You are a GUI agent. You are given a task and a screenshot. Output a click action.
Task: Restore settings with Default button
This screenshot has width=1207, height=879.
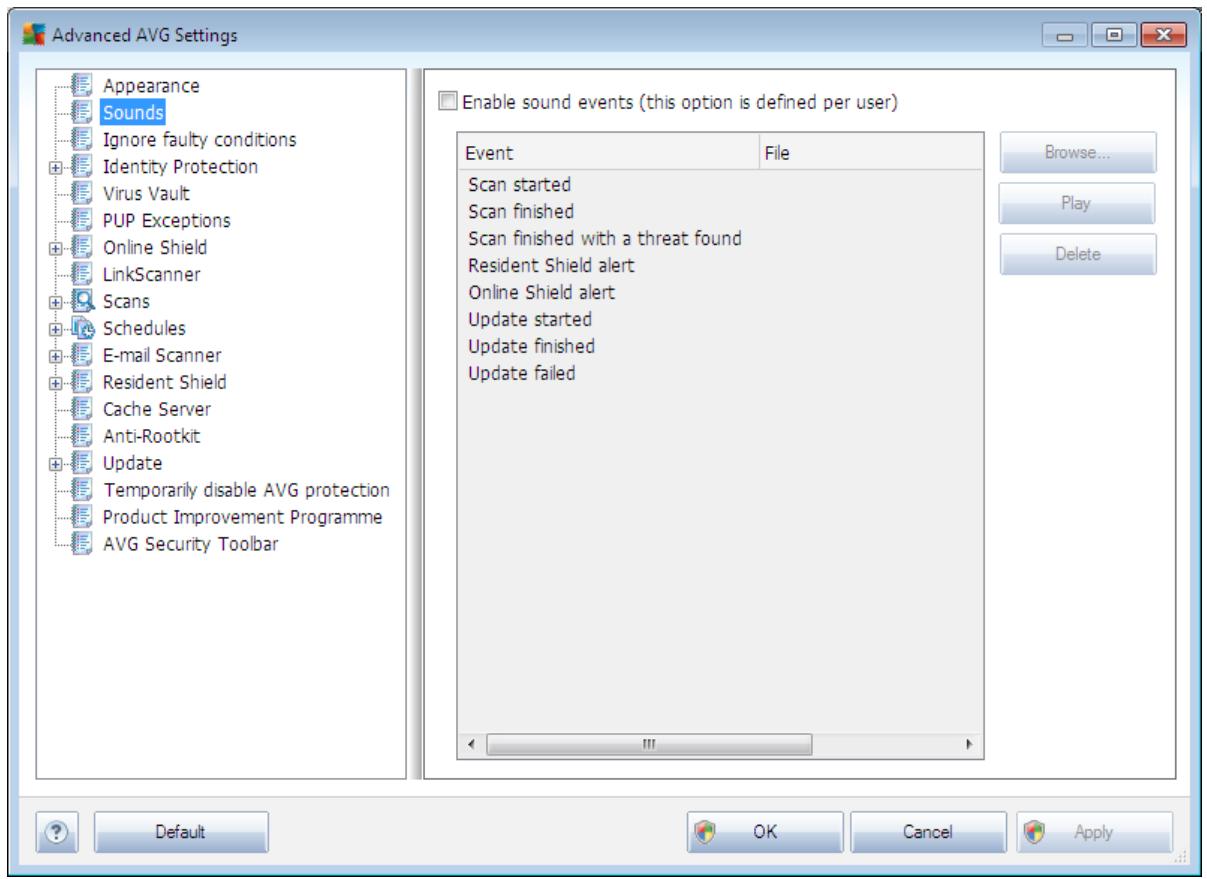181,831
